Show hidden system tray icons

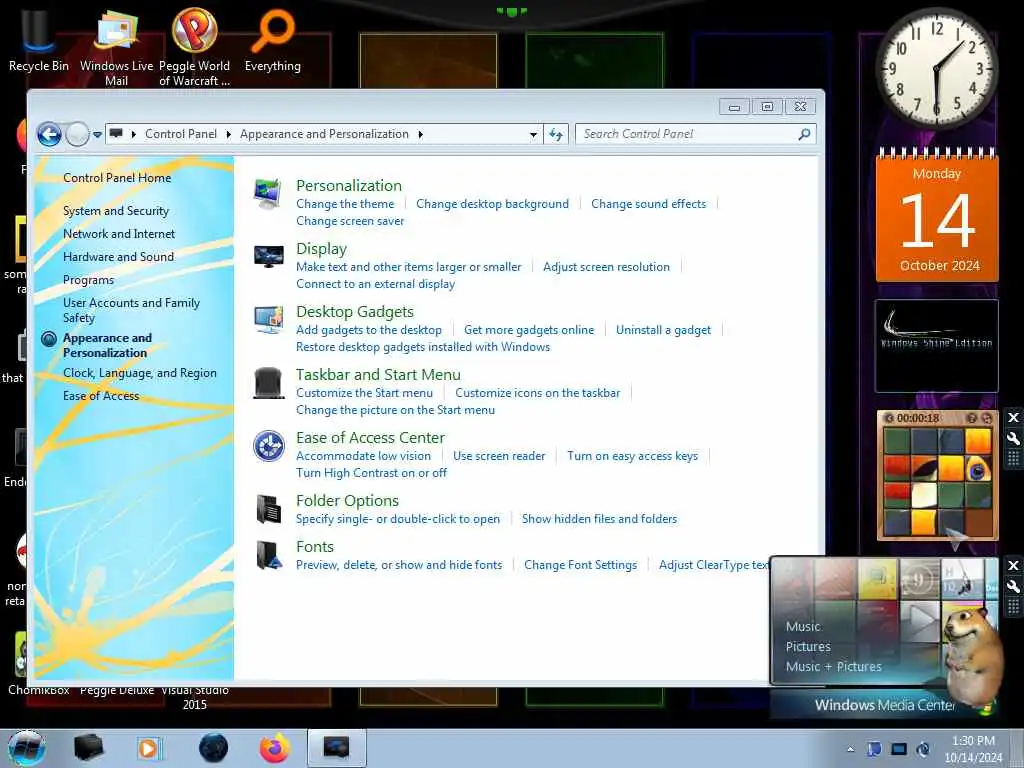pos(850,749)
